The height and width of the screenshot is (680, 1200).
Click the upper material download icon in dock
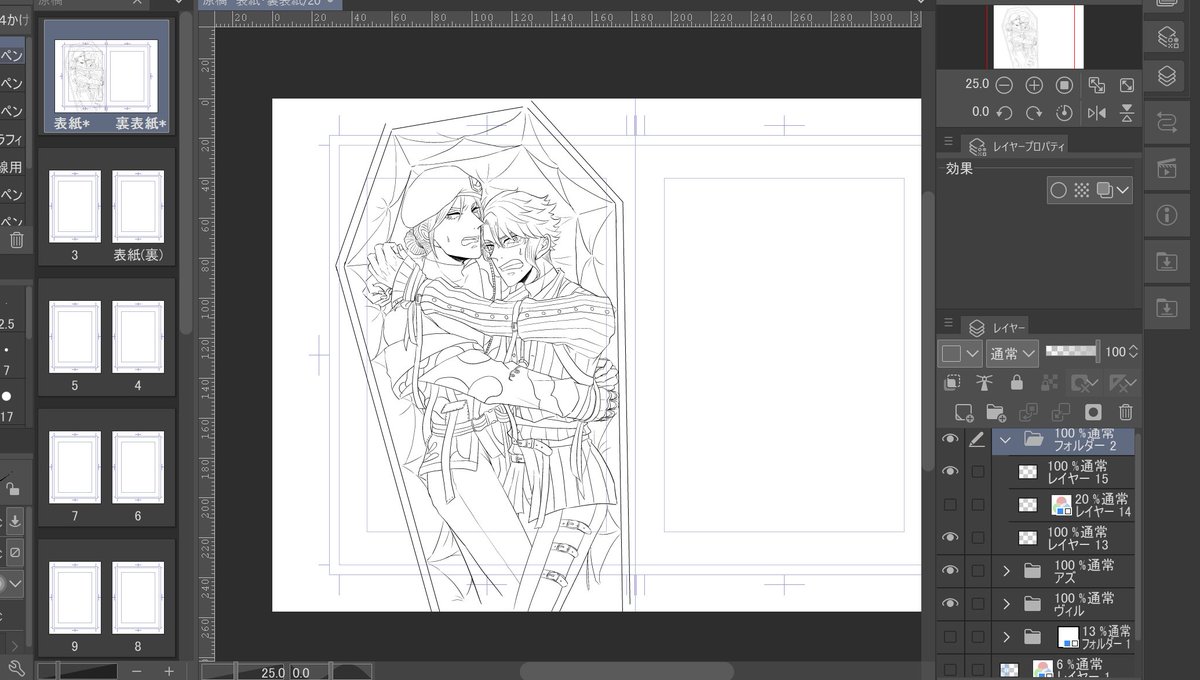[1166, 261]
